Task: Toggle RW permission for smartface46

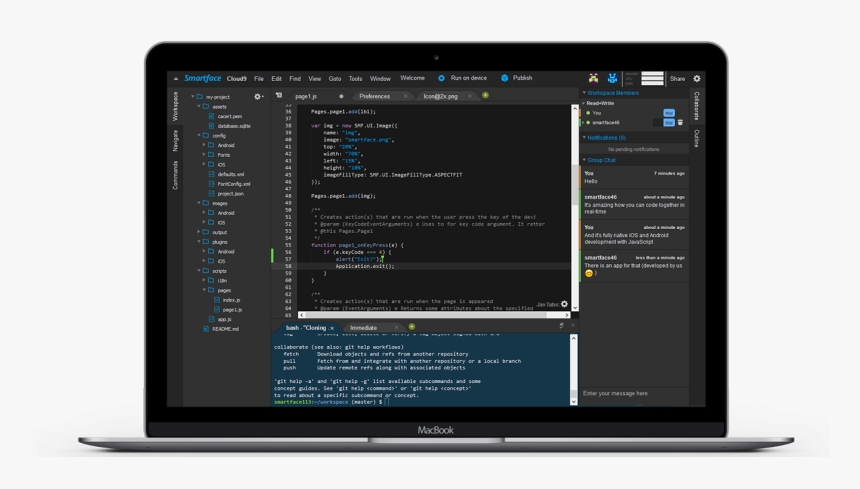Action: point(669,123)
